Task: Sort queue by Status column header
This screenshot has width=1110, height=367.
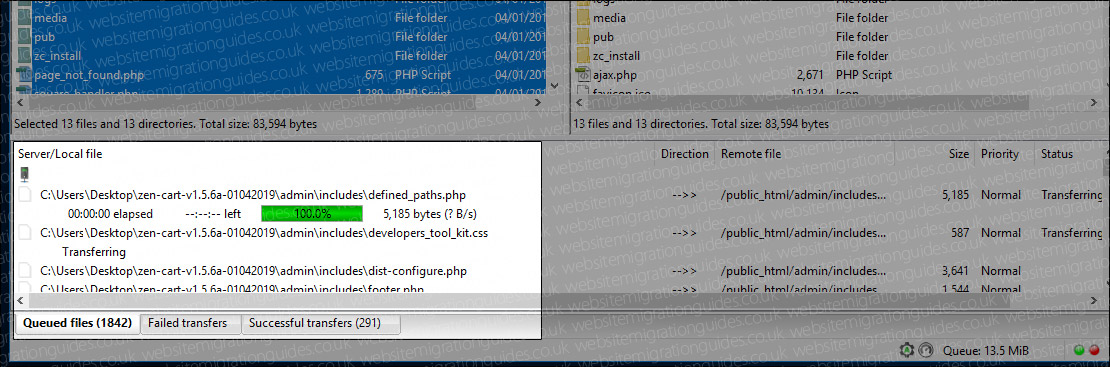Action: (x=1056, y=154)
